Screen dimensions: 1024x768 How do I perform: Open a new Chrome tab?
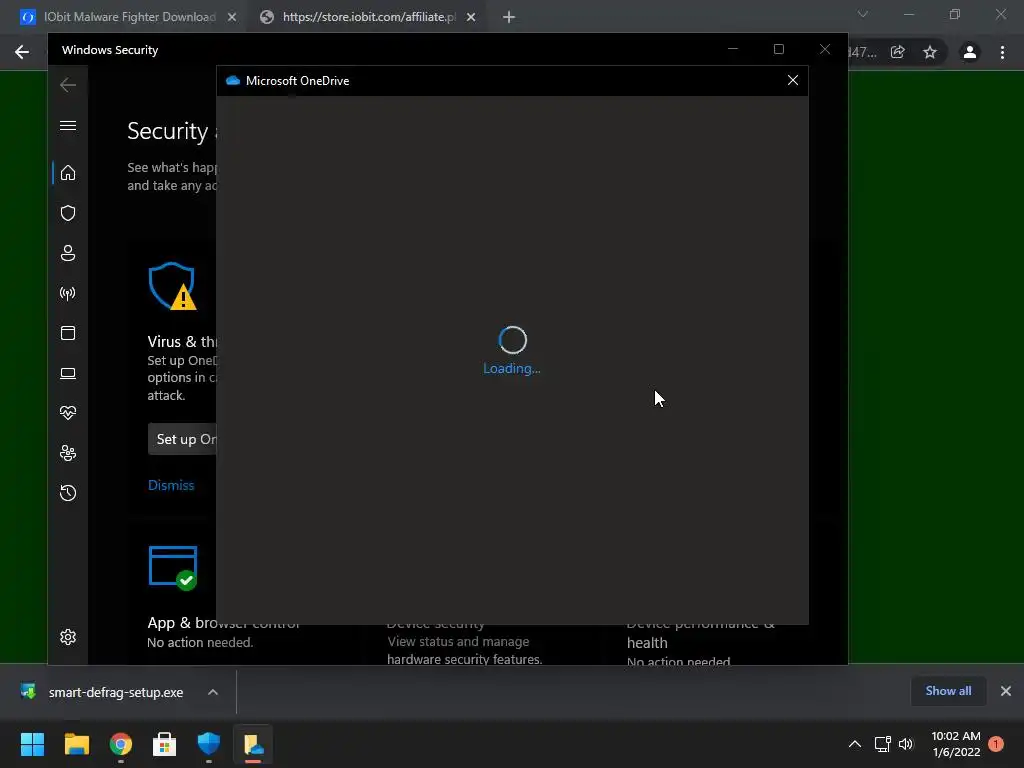[509, 18]
